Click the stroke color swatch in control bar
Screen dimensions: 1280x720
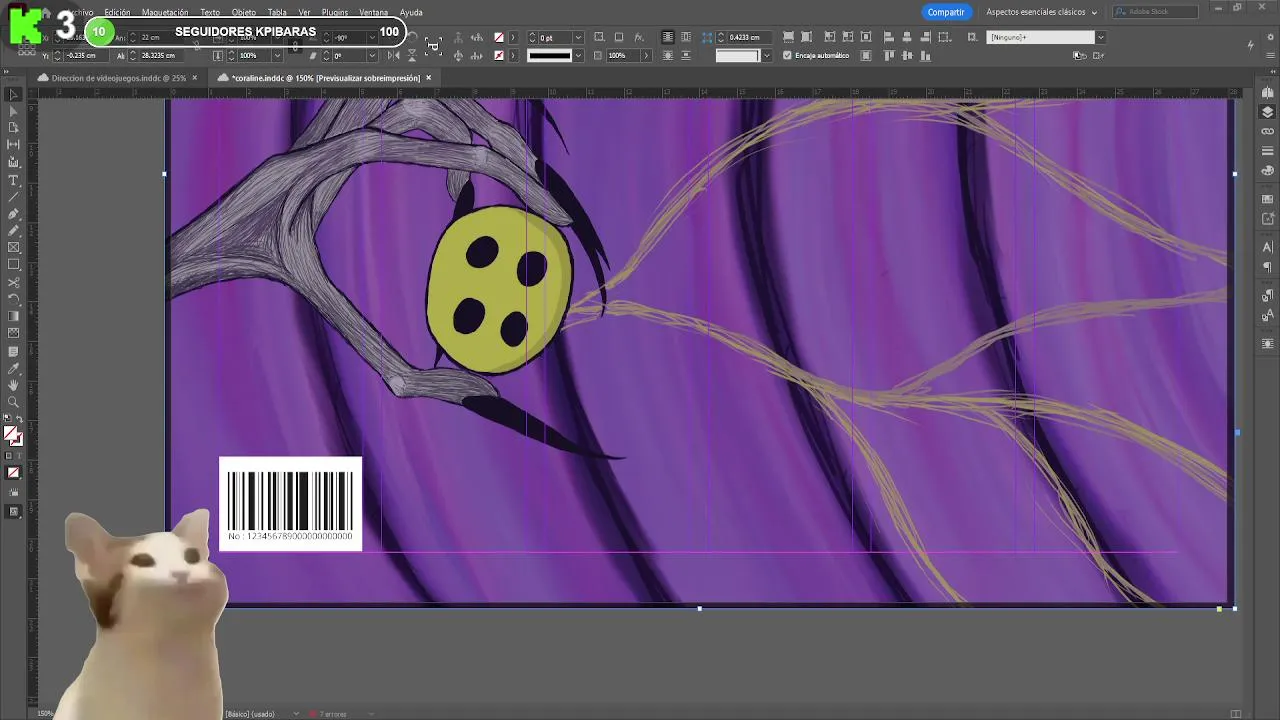498,56
